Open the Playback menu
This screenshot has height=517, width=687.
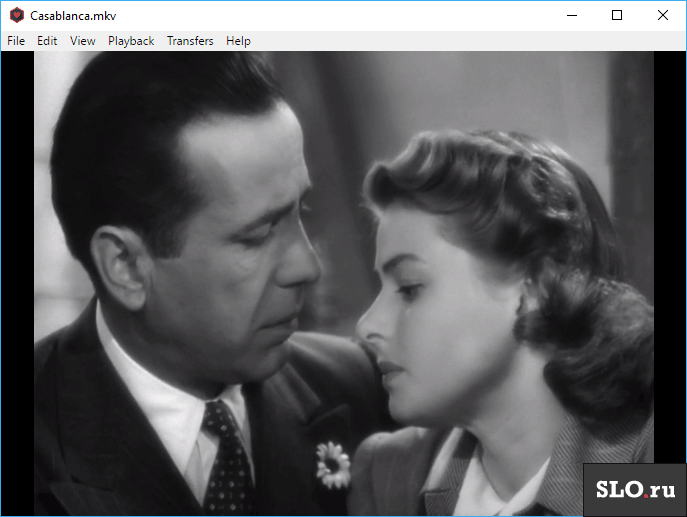131,41
